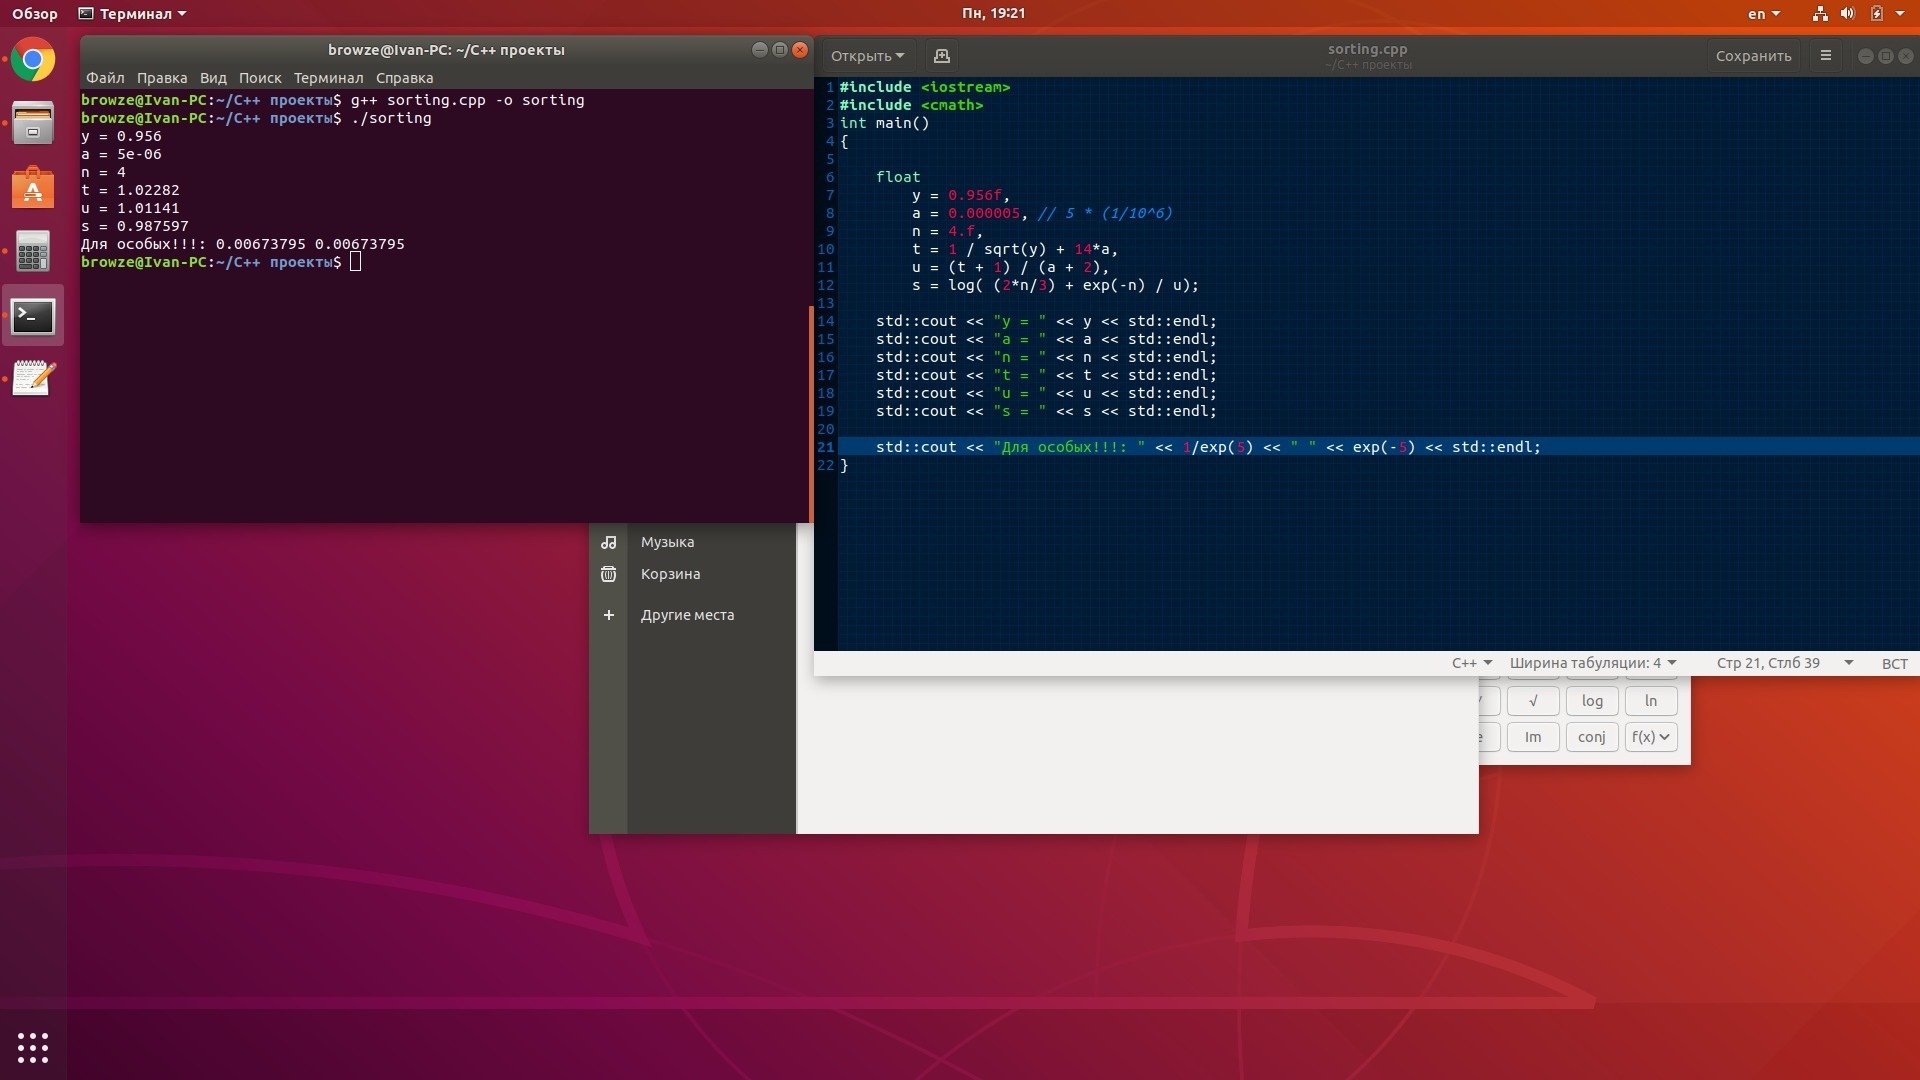The height and width of the screenshot is (1080, 1920).
Task: Open terminal Справка menu
Action: tap(404, 78)
